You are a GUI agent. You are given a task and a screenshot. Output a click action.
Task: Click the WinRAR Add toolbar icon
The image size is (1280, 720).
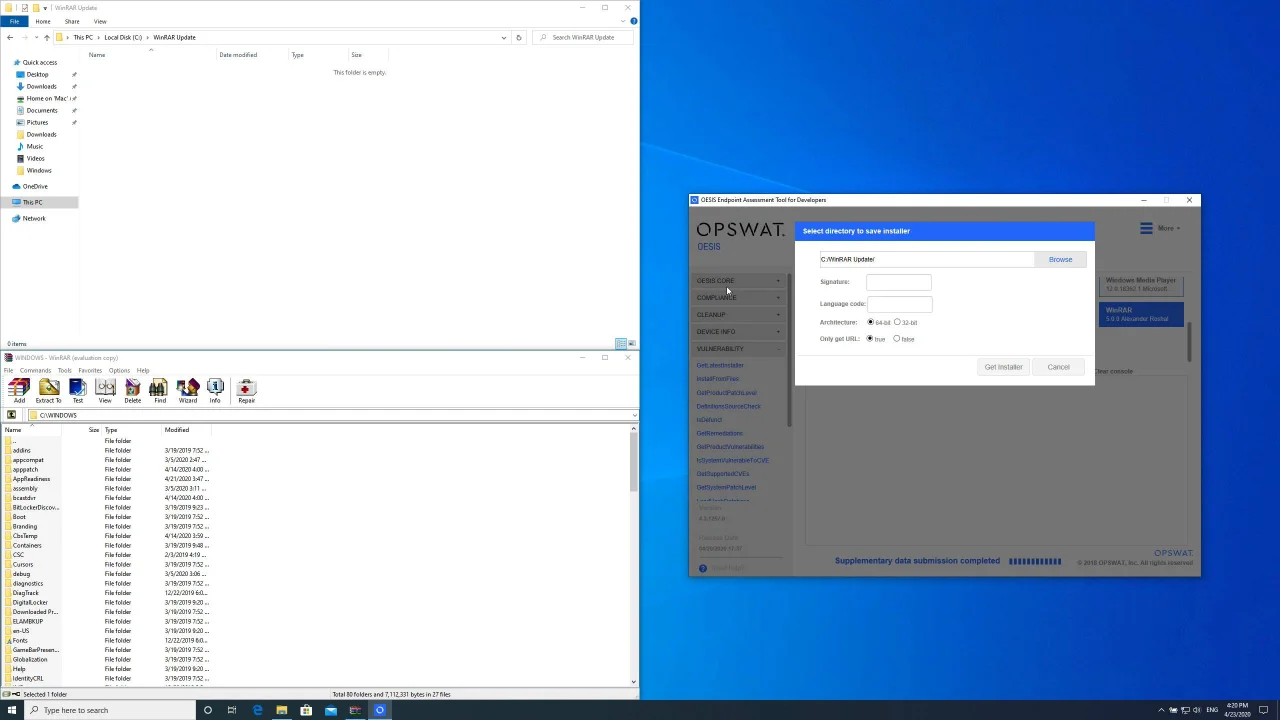(x=19, y=391)
